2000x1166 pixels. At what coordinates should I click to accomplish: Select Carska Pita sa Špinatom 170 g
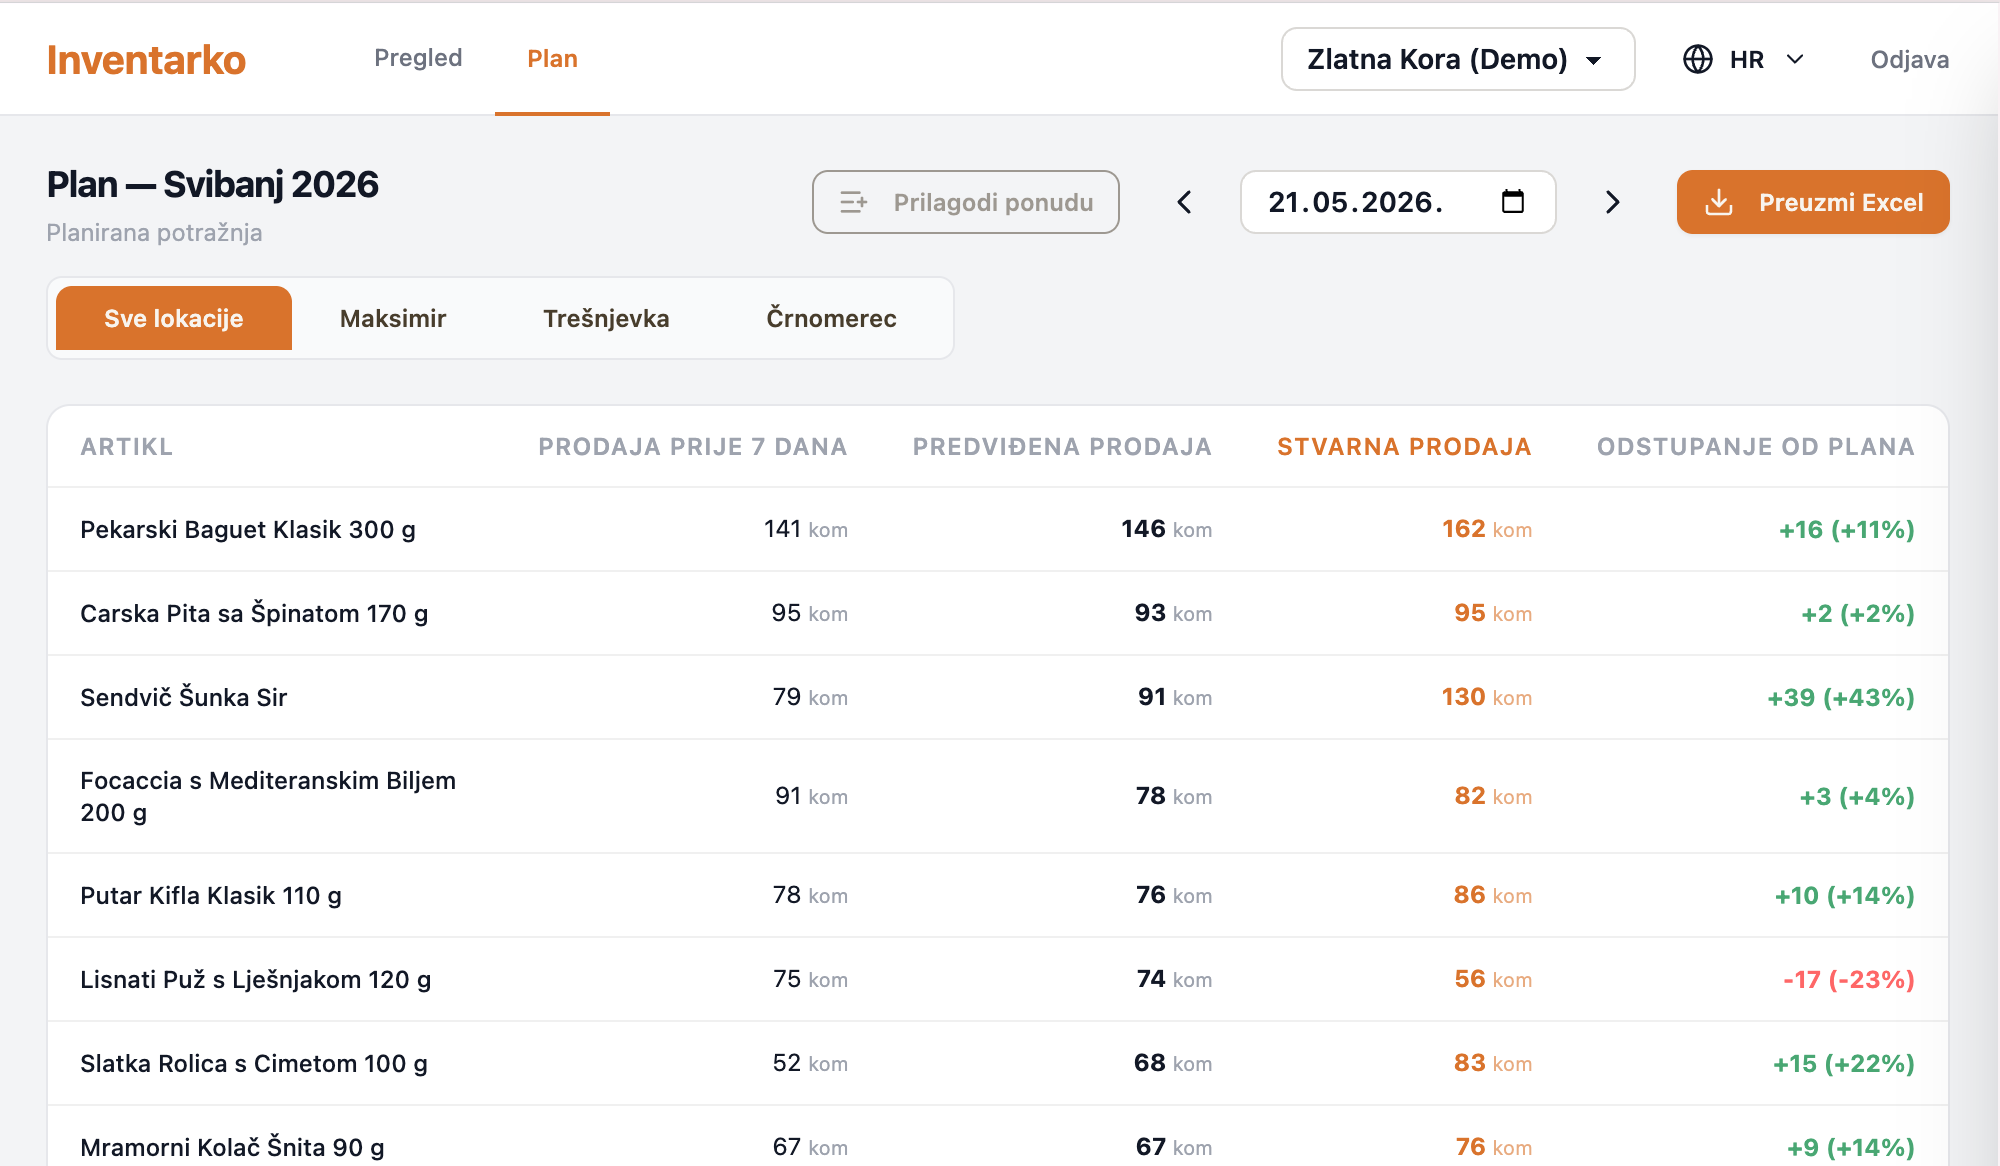[x=998, y=613]
